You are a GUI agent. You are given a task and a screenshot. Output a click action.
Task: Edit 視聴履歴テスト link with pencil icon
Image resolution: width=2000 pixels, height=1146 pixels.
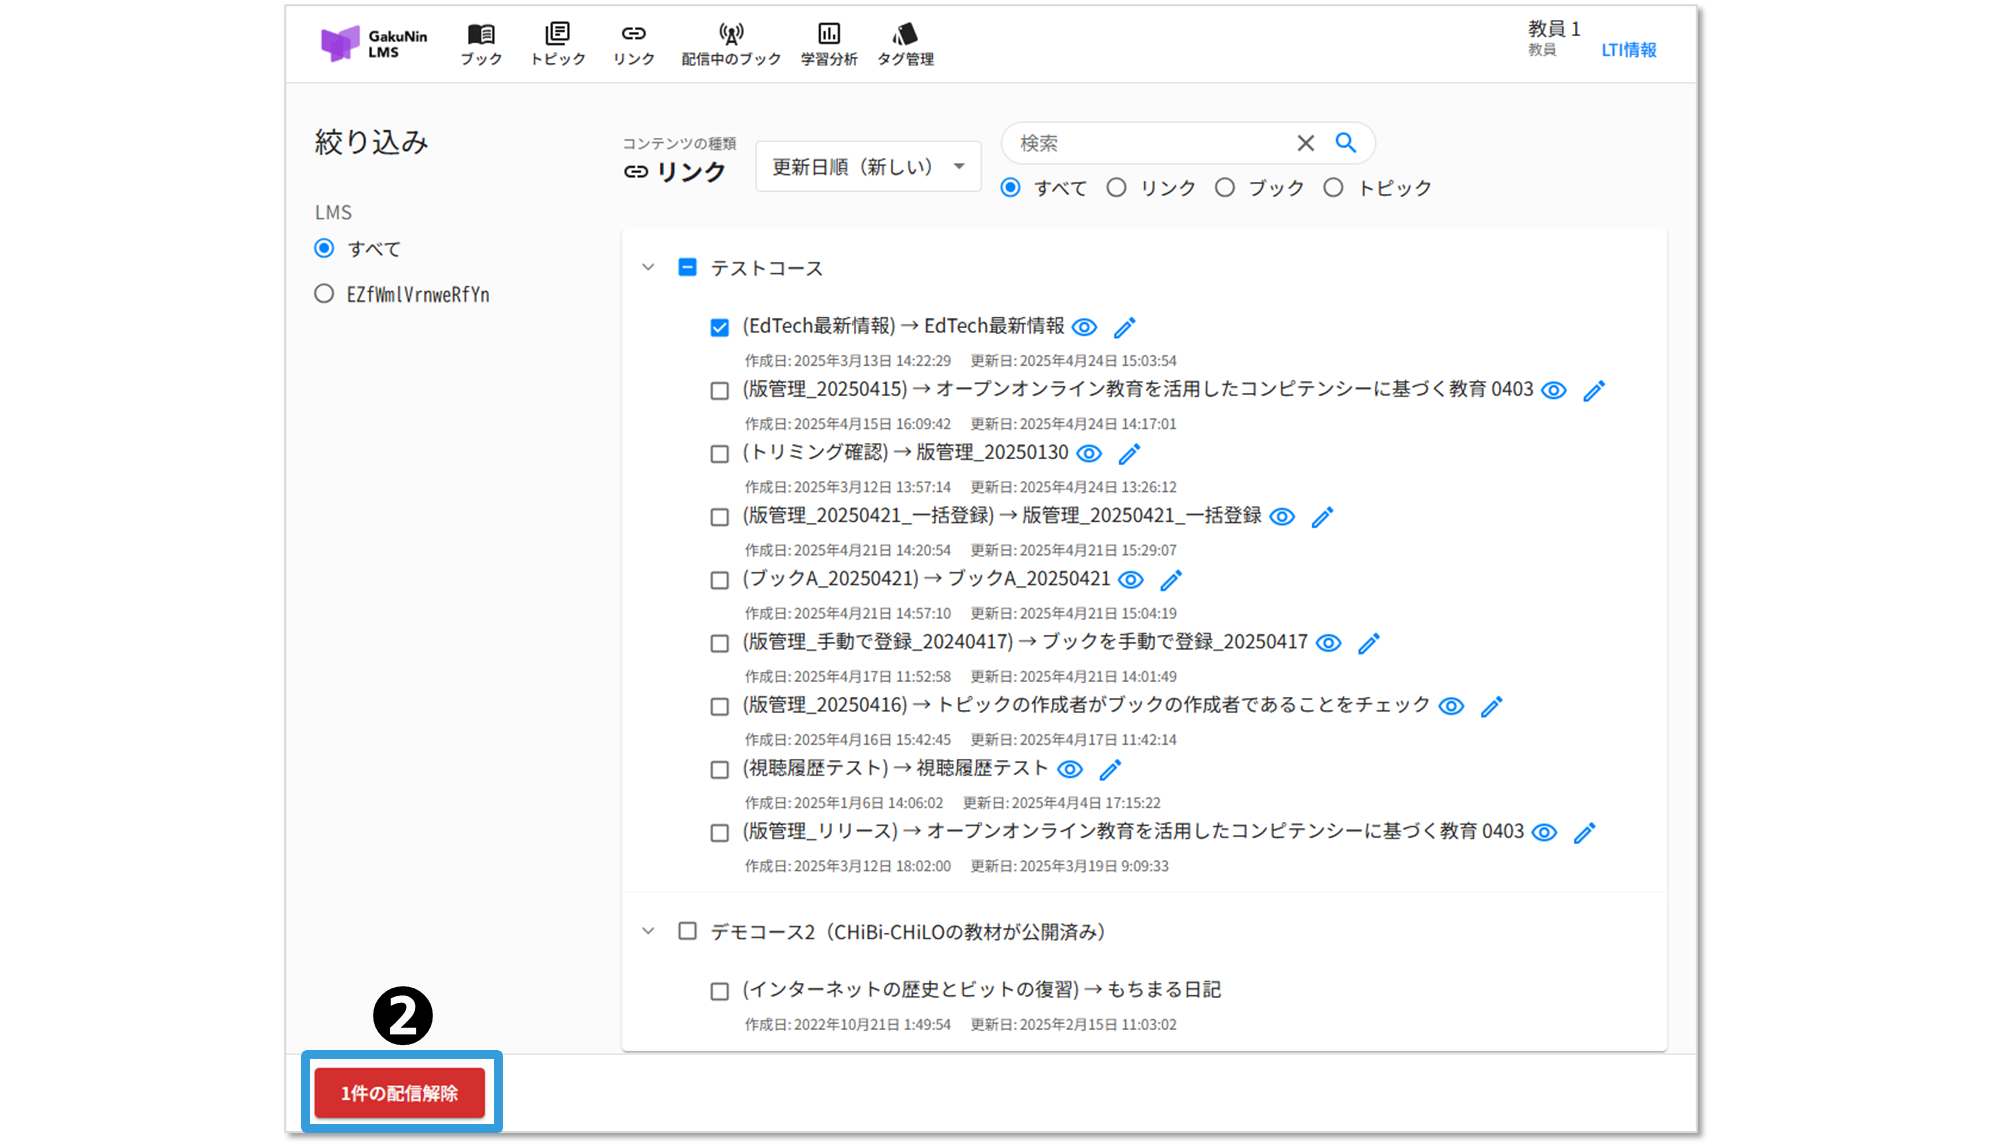1110,769
